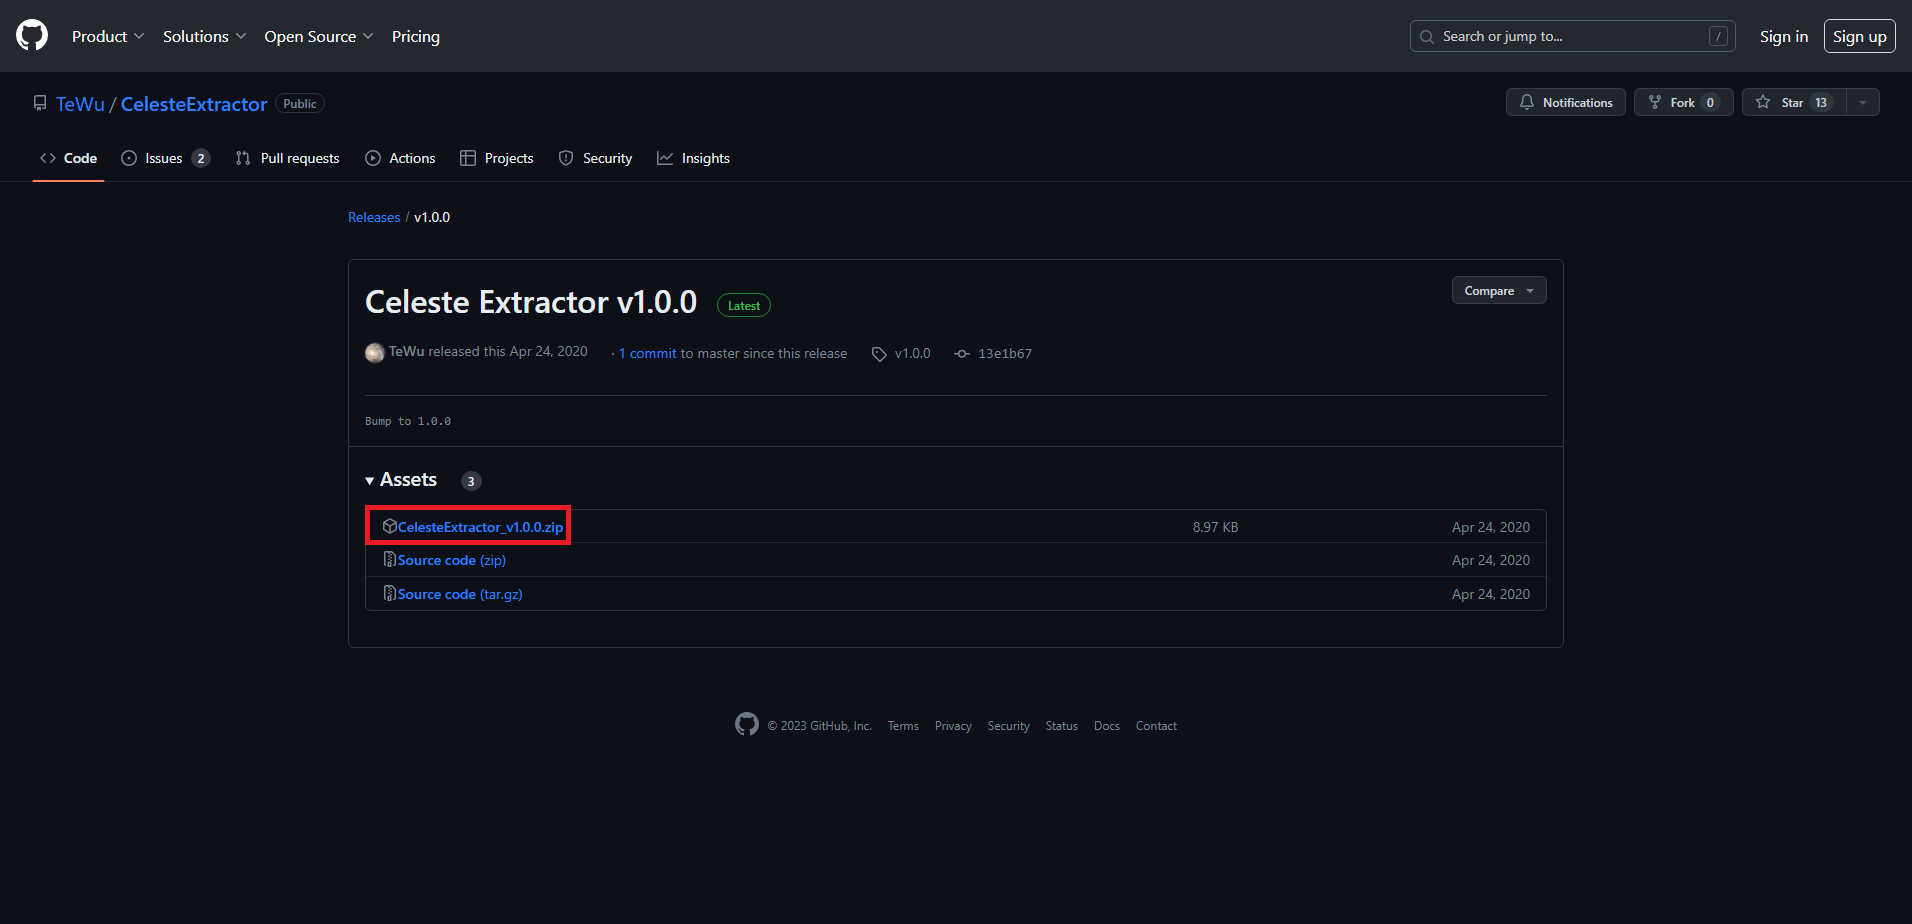Click the Assets count badge showing 3
The width and height of the screenshot is (1912, 924).
tap(471, 481)
